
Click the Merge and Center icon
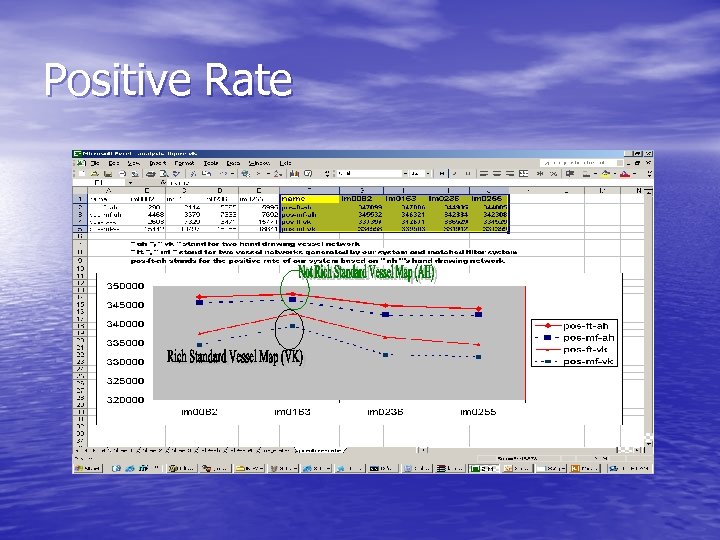[523, 174]
